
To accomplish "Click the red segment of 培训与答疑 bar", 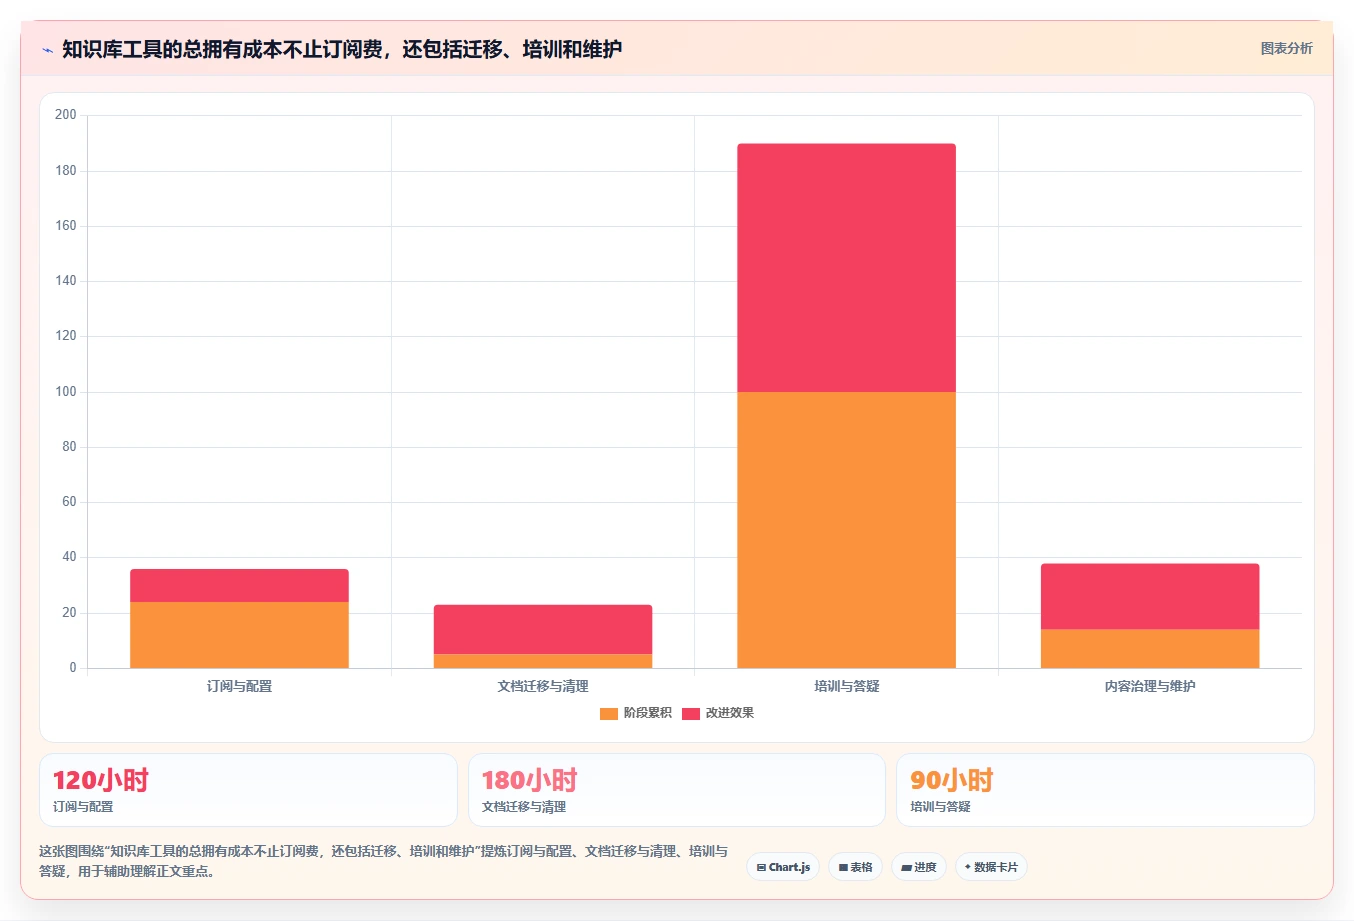I will pos(846,268).
